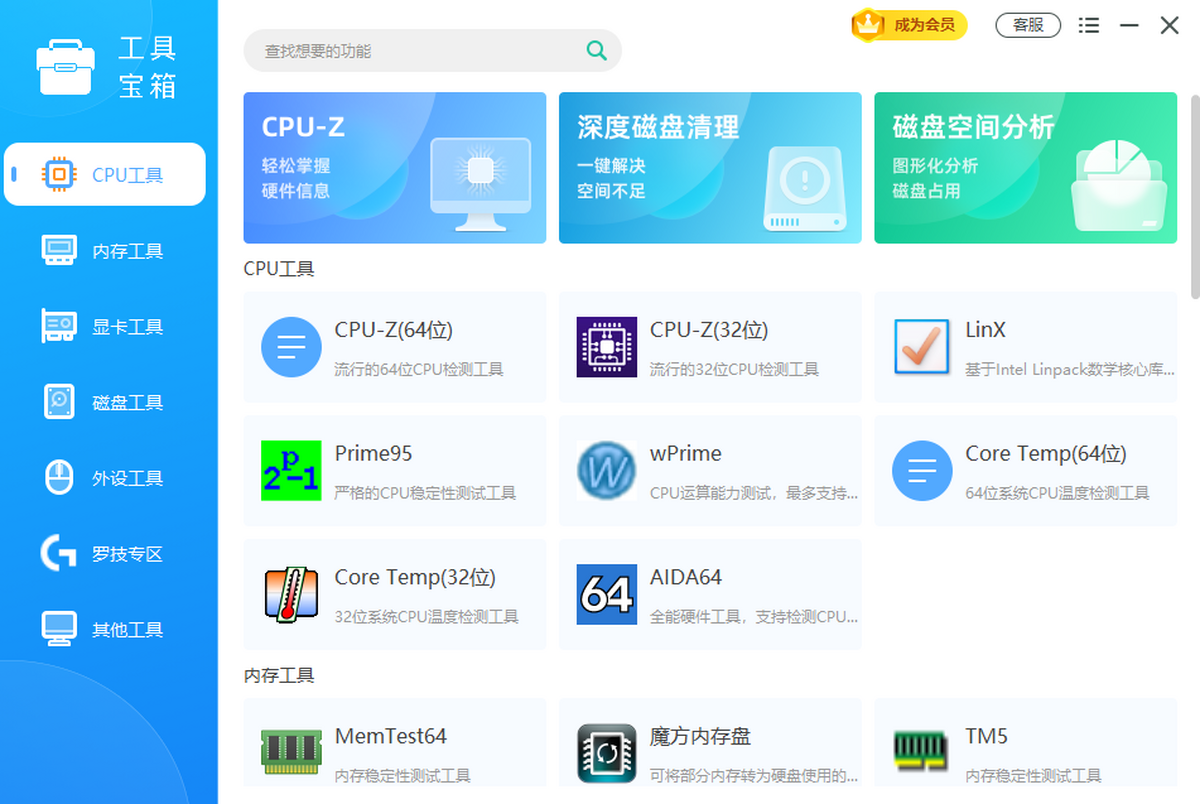Switch to 显卡工具 category label
1200x804 pixels.
[x=127, y=327]
